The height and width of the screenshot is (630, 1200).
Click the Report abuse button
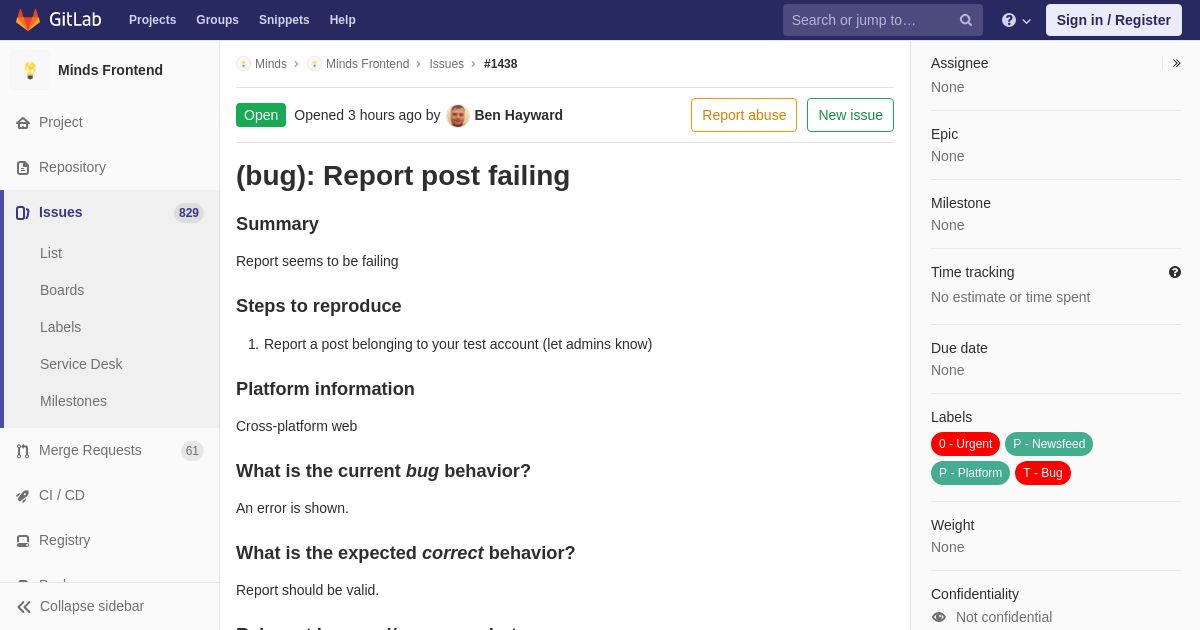(744, 115)
